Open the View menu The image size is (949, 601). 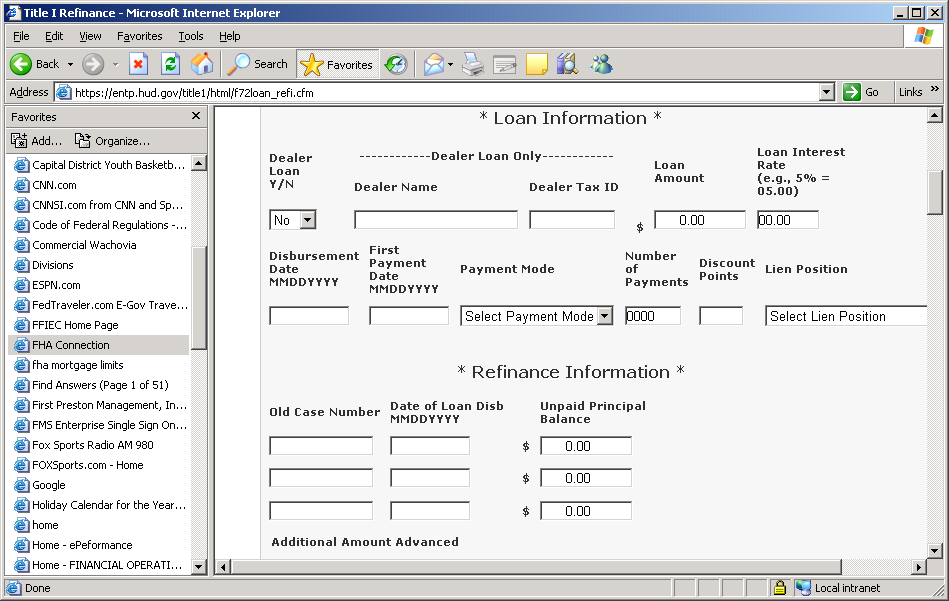click(x=90, y=36)
